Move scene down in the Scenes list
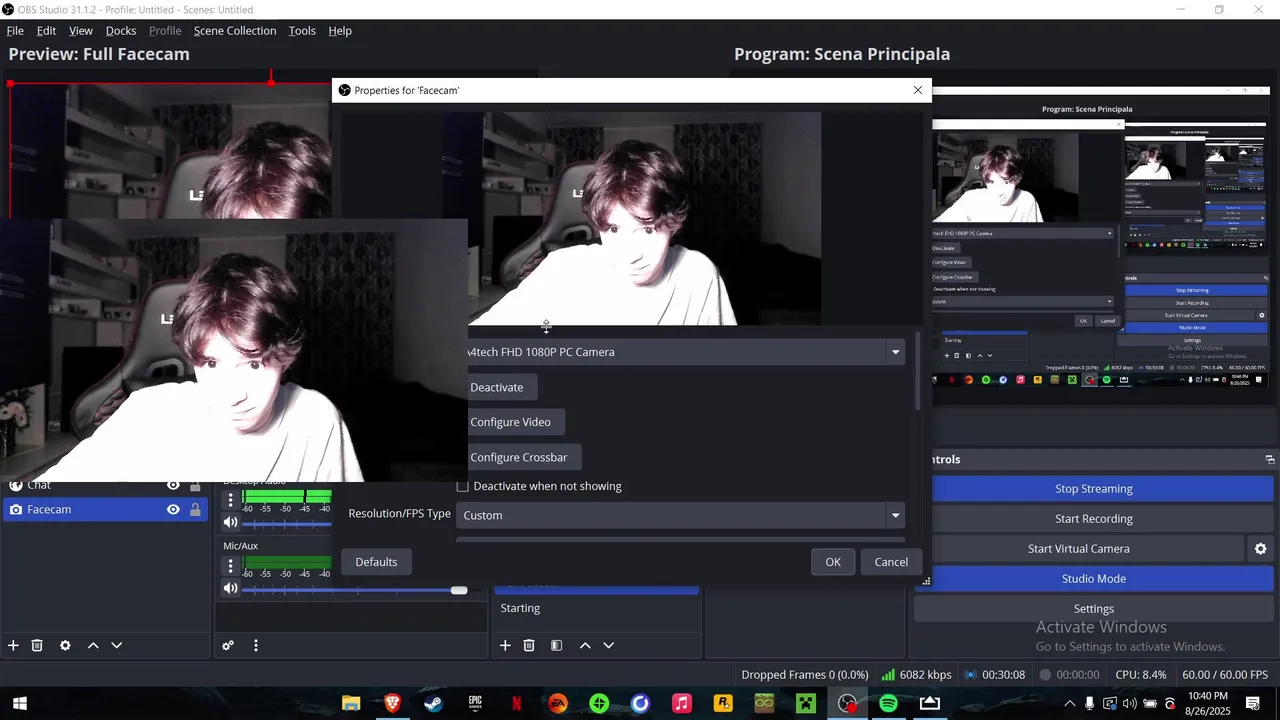The width and height of the screenshot is (1280, 720). pos(608,646)
